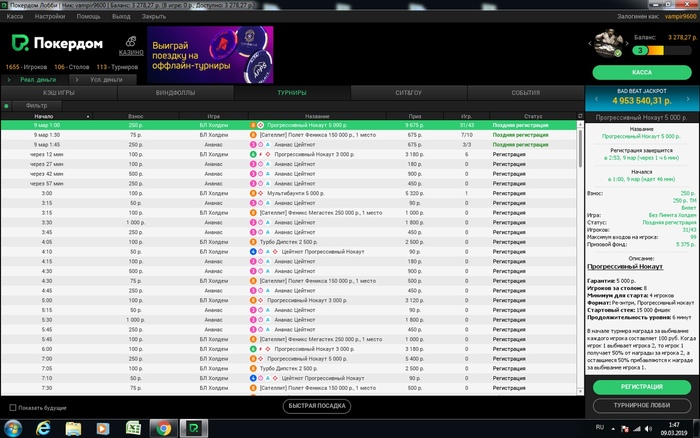Screen dimensions: 700x438
Task: Click the language indicator RU in tray
Action: coord(600,427)
